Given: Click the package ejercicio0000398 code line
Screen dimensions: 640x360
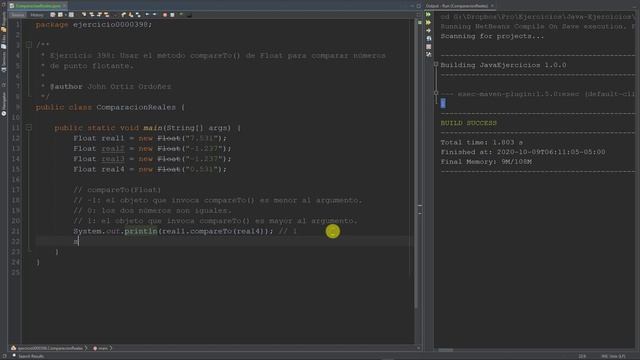Looking at the screenshot, I should [94, 24].
